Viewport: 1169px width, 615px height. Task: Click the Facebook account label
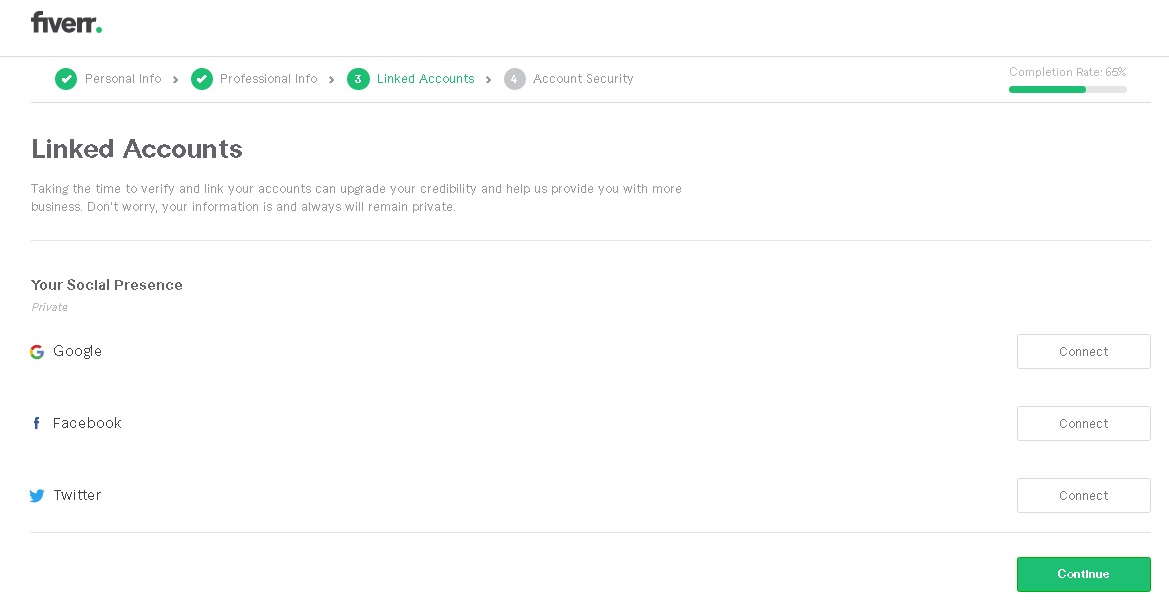[x=87, y=423]
